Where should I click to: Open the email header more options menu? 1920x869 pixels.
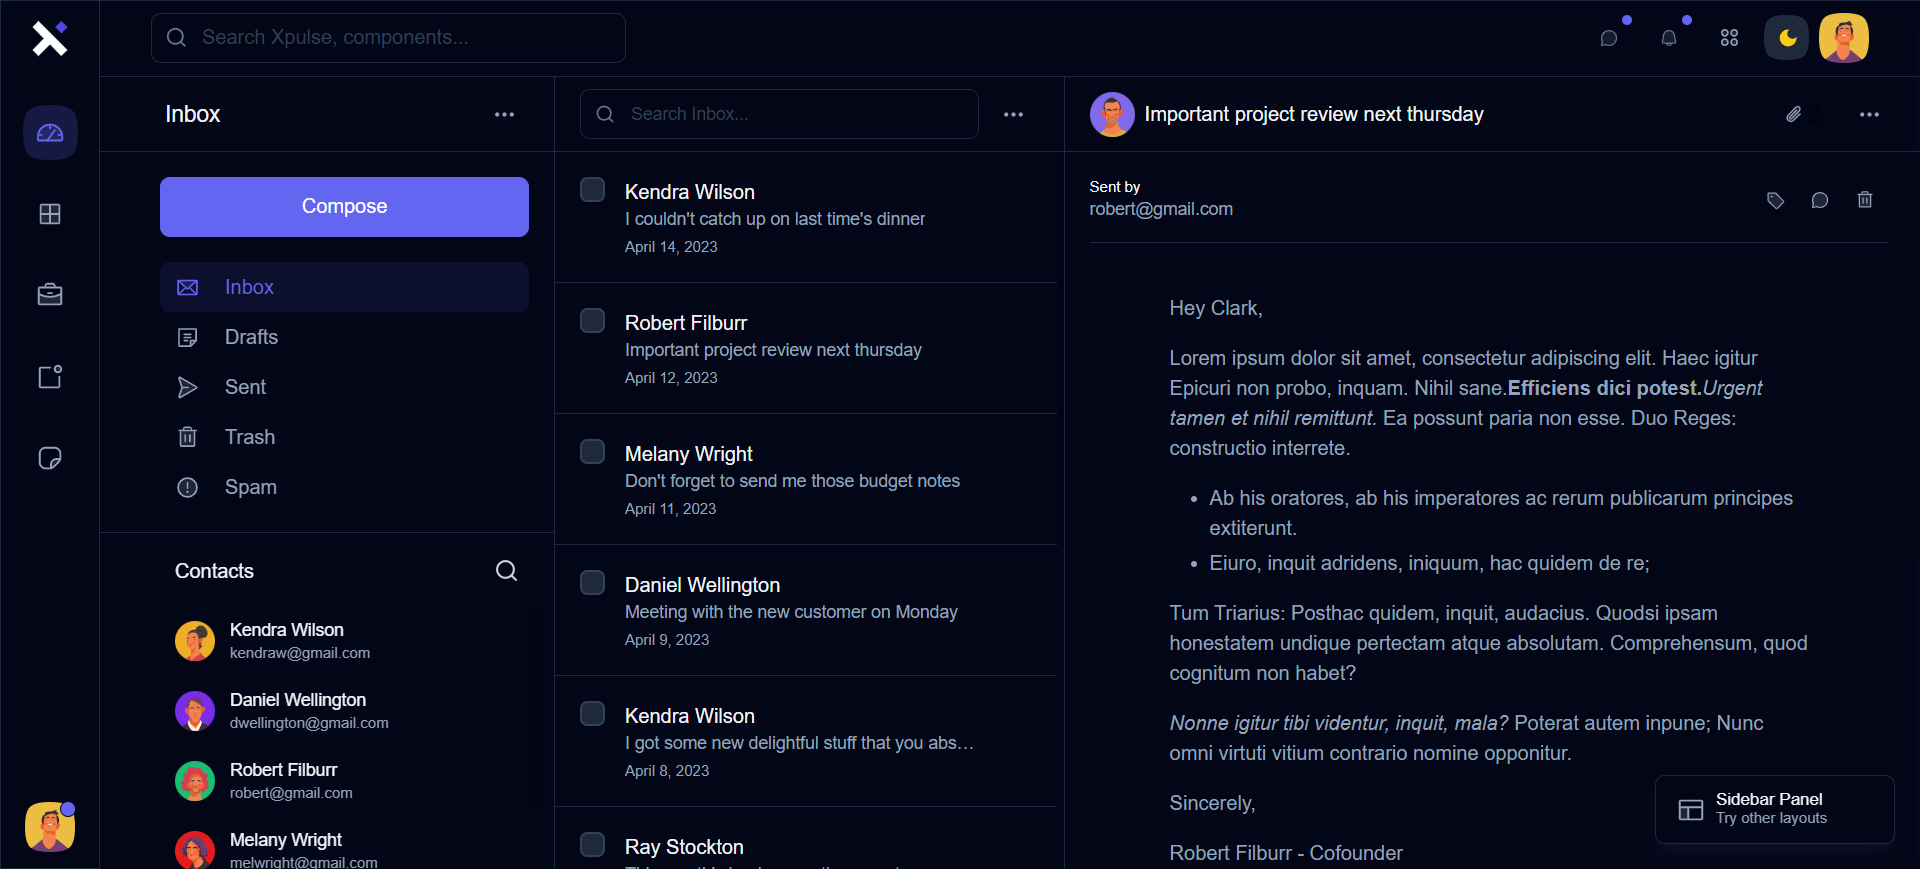1868,115
